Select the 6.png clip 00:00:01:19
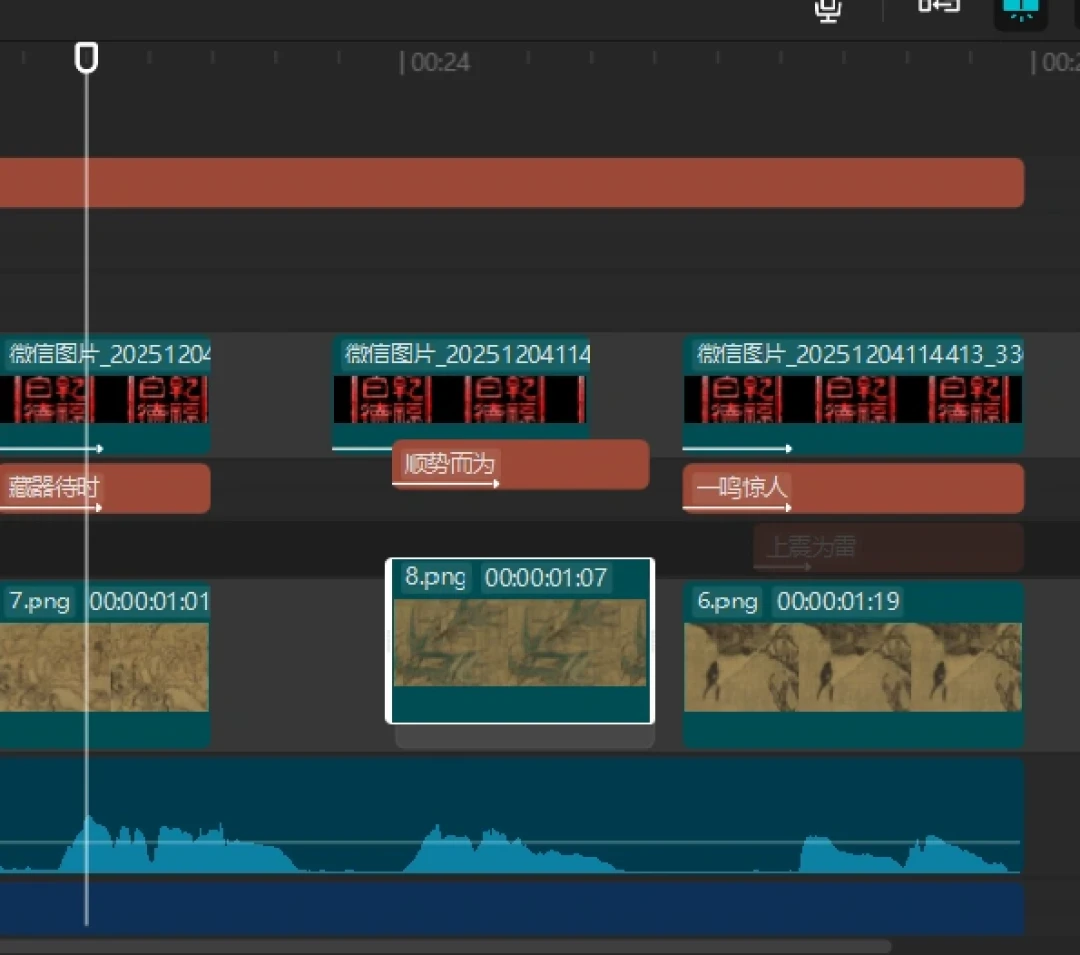1080x955 pixels. [x=853, y=664]
